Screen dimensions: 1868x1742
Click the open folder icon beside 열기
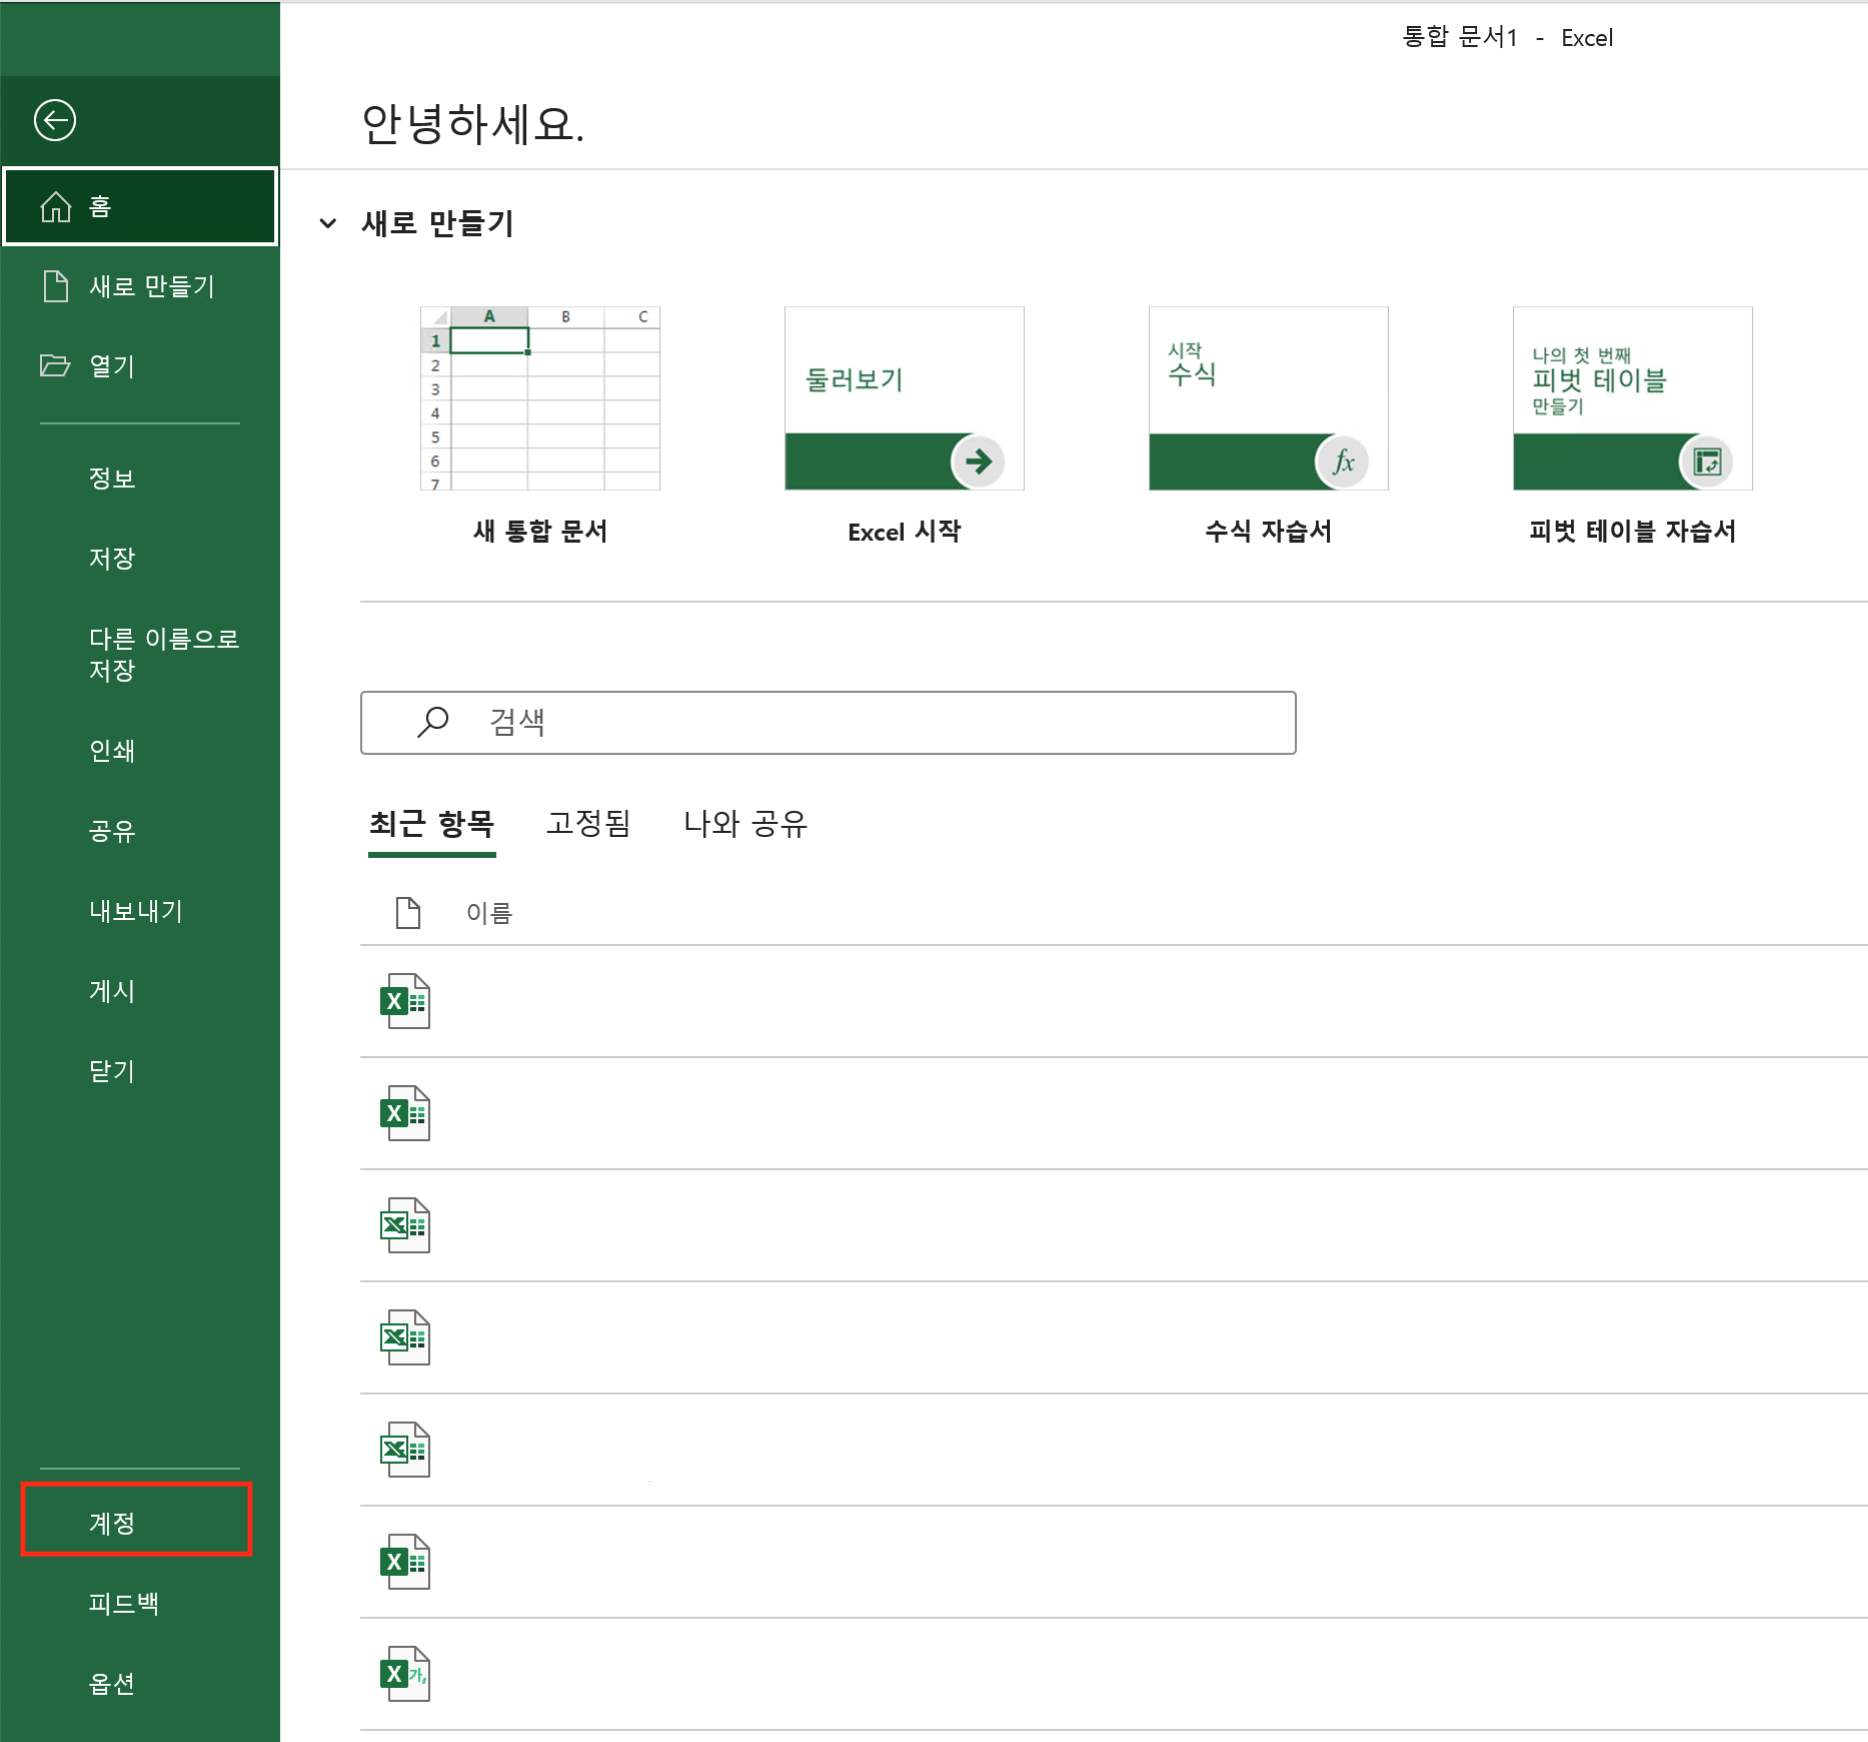click(55, 366)
